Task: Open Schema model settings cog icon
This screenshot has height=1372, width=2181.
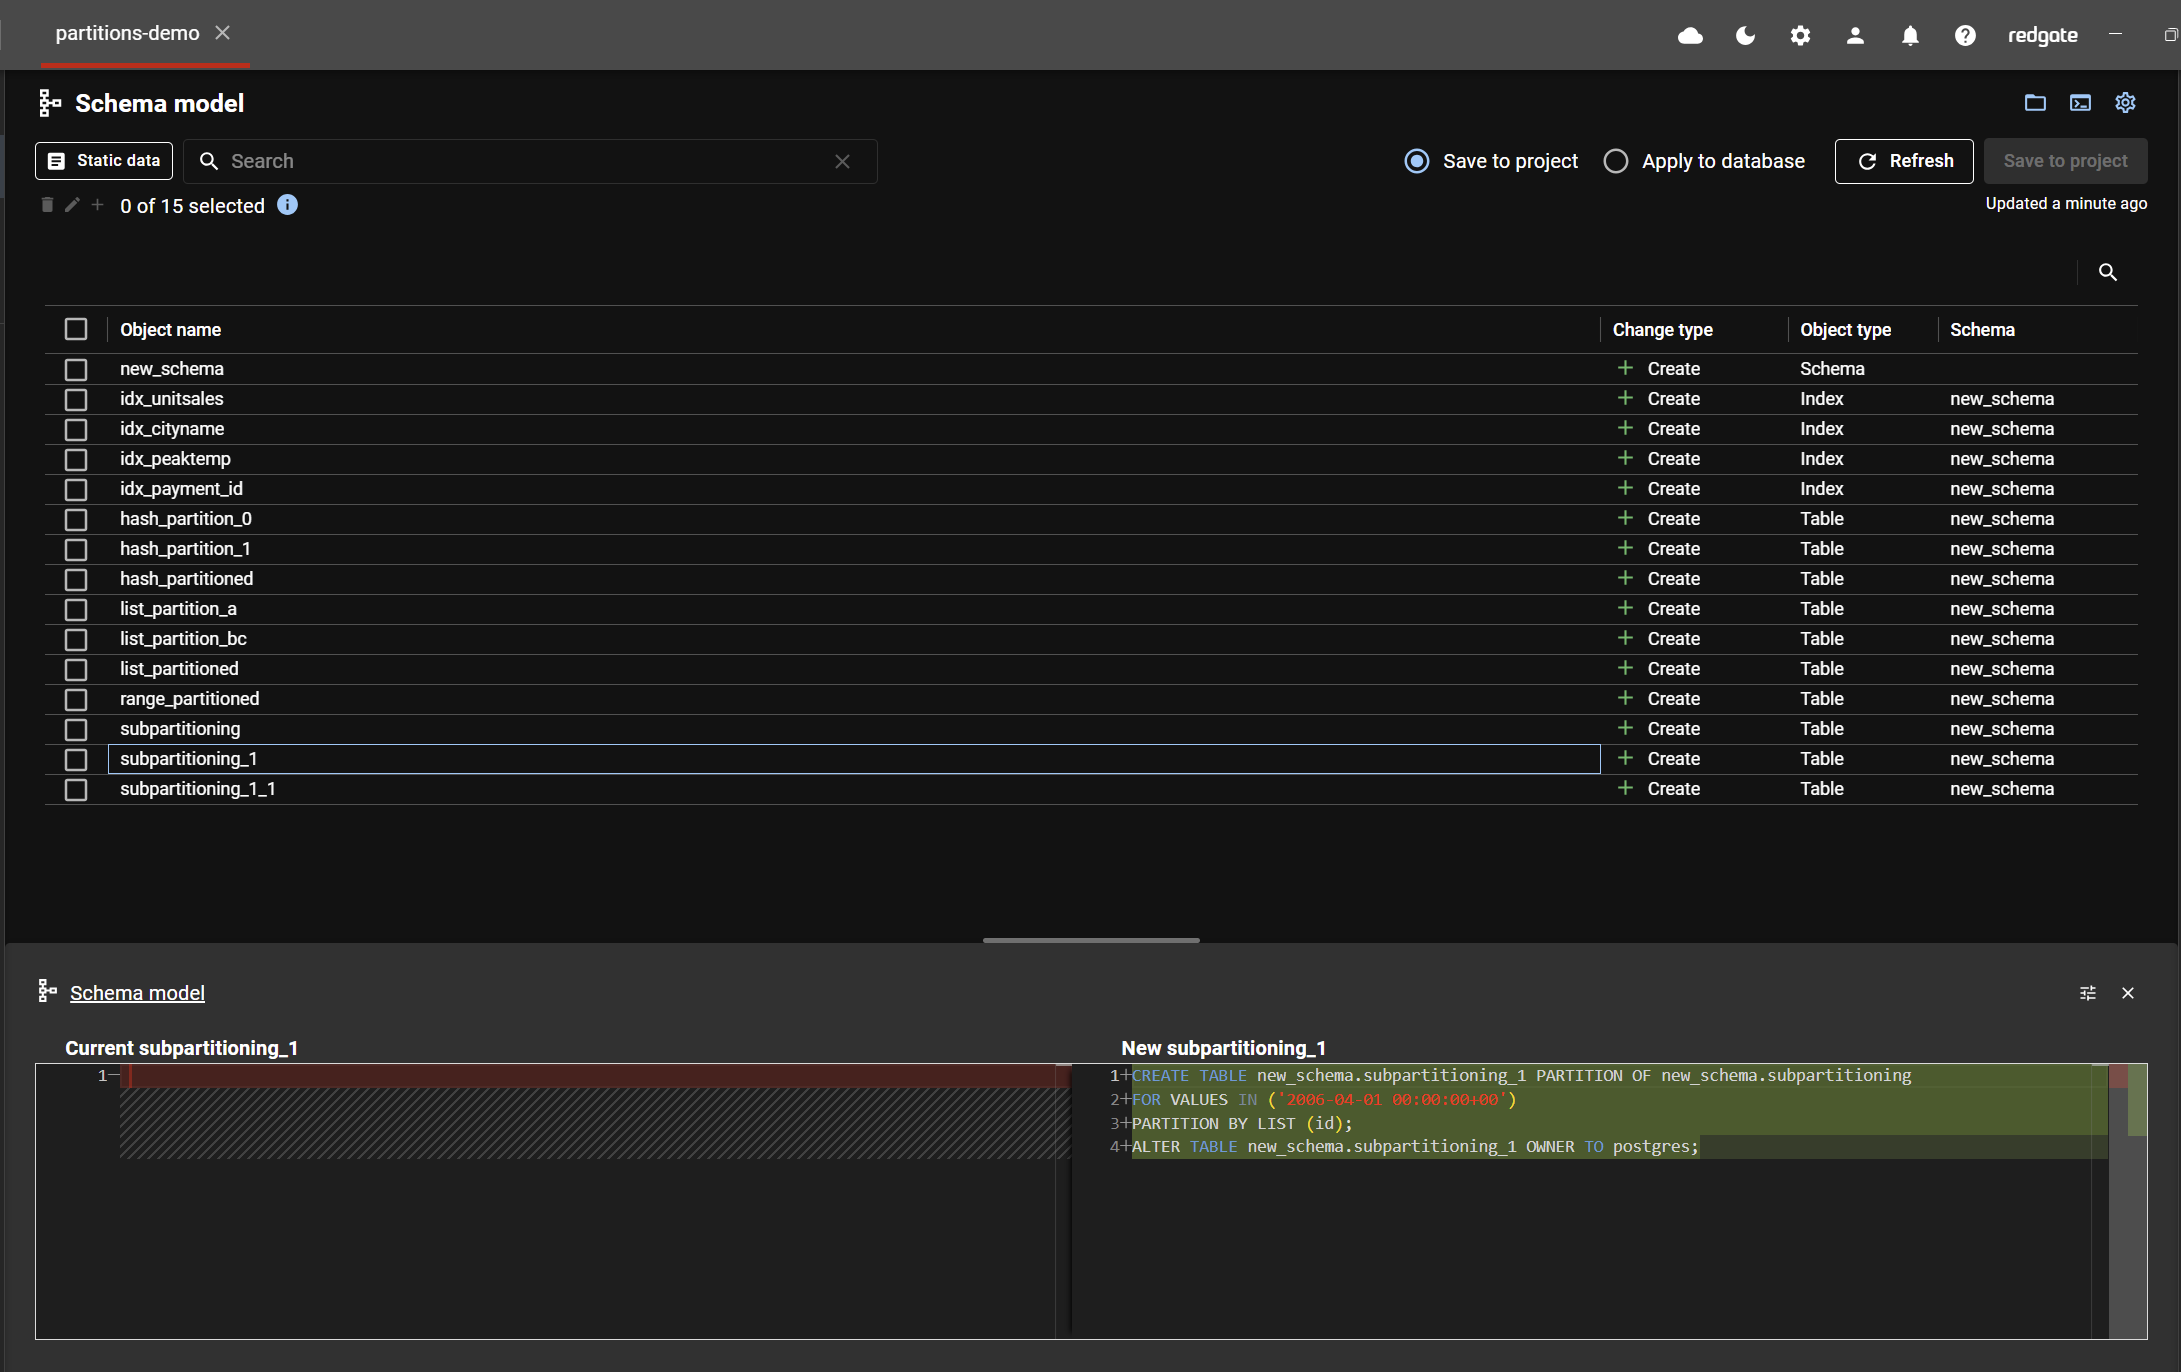Action: point(2125,103)
